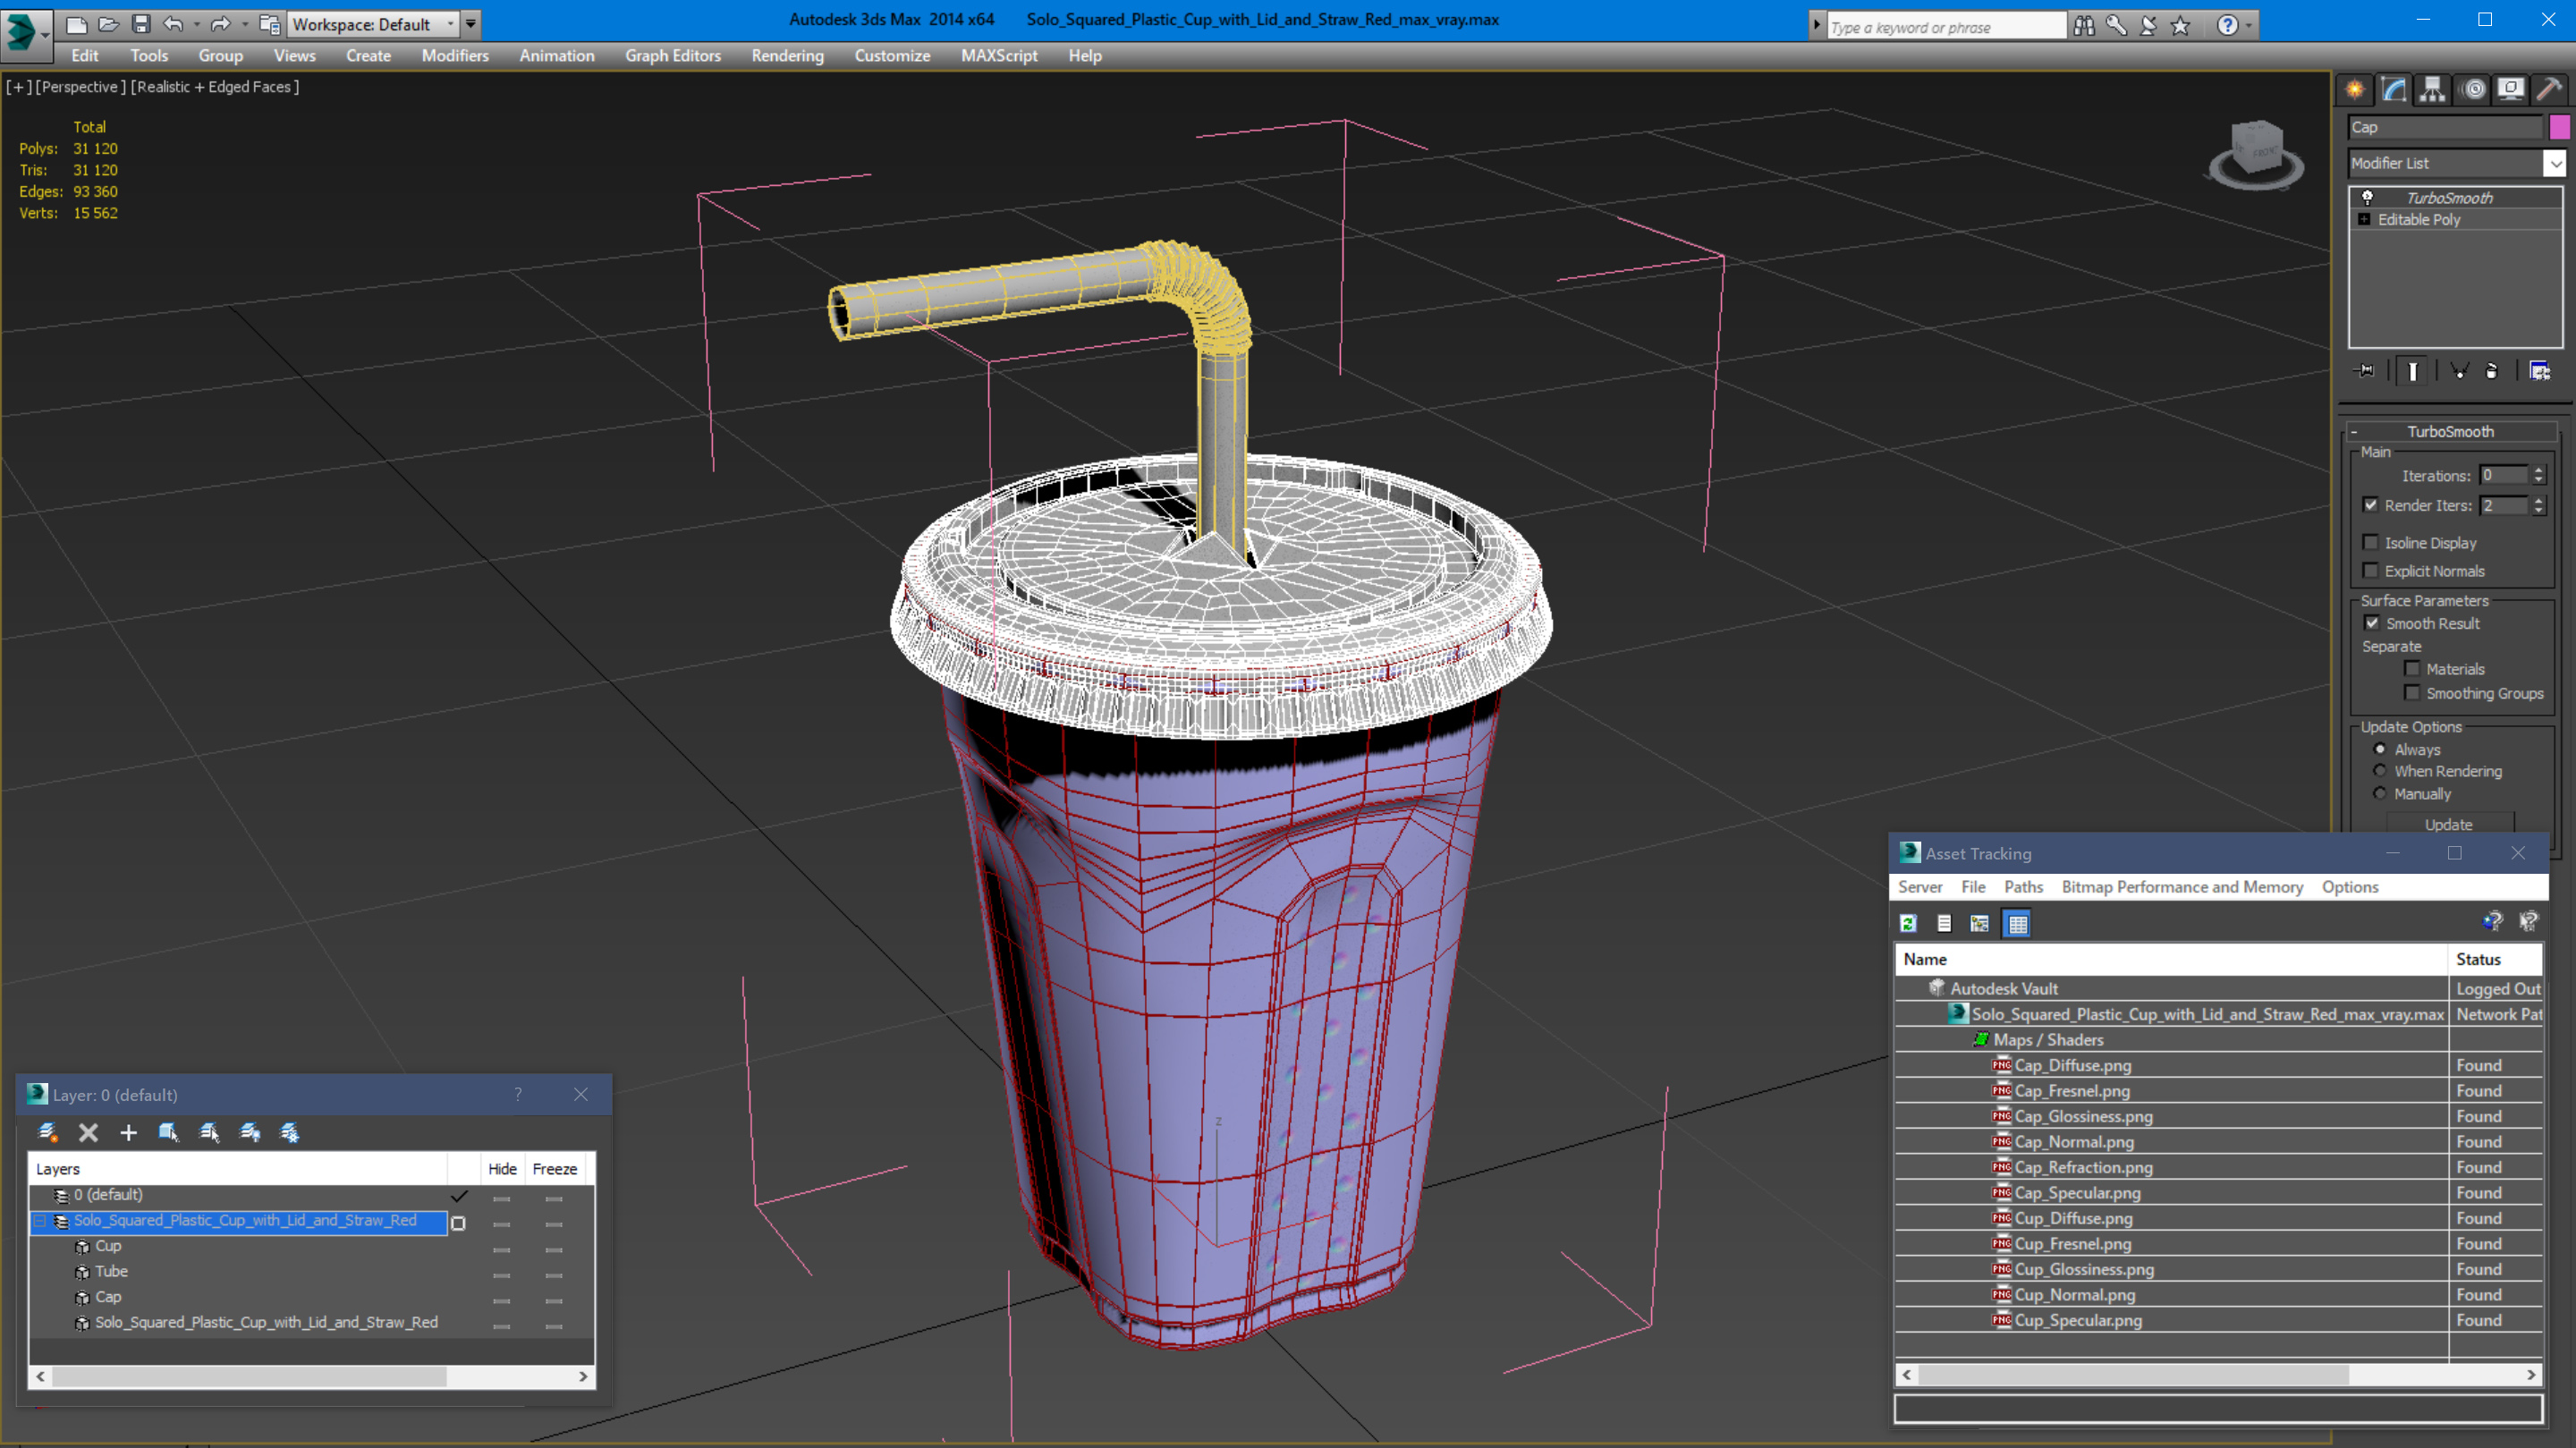The height and width of the screenshot is (1448, 2576).
Task: Click the New Scene icon in title bar
Action: coord(76,24)
